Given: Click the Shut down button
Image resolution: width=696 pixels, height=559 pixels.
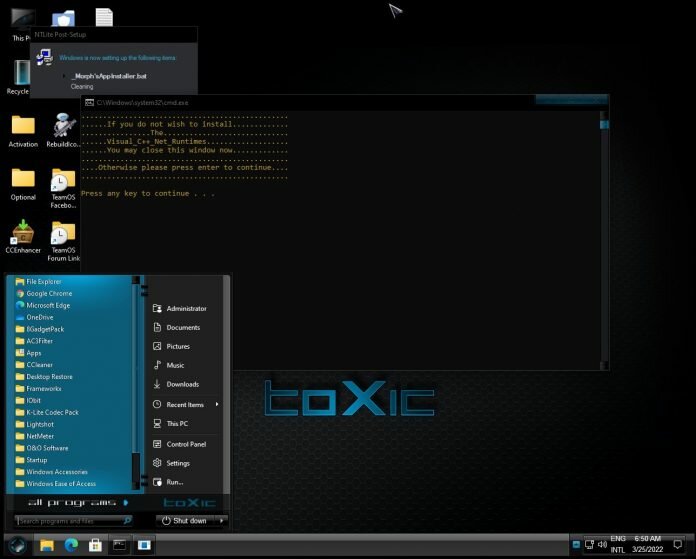Looking at the screenshot, I should (x=185, y=520).
